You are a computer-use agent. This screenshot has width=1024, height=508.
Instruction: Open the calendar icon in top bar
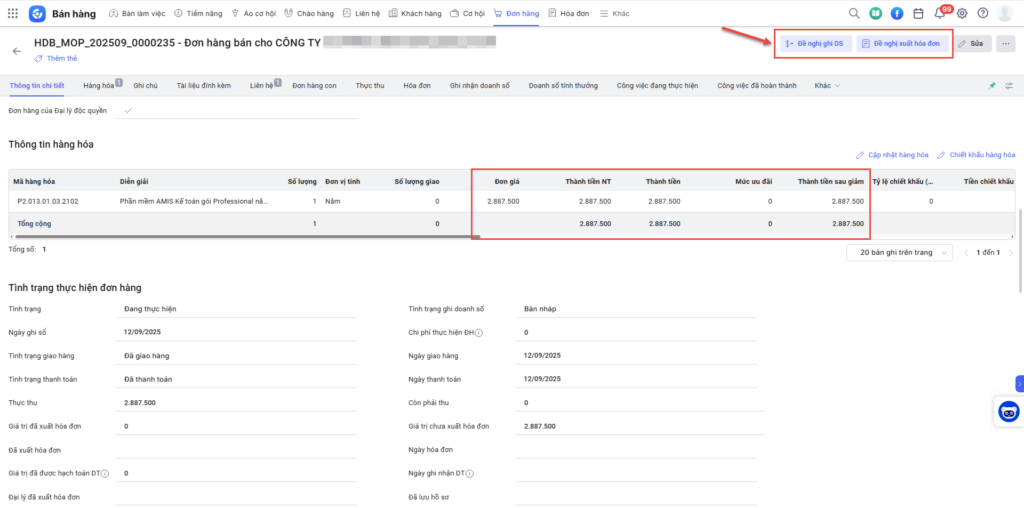918,14
